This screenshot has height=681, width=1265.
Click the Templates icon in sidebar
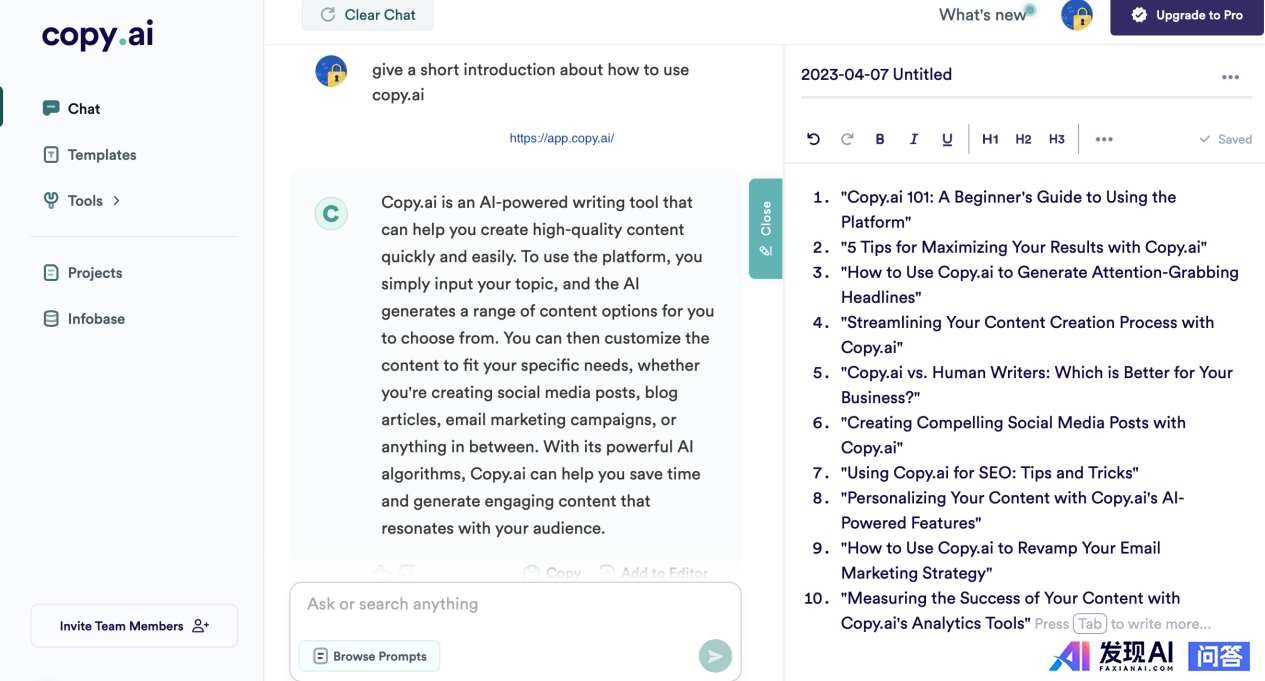(x=51, y=155)
